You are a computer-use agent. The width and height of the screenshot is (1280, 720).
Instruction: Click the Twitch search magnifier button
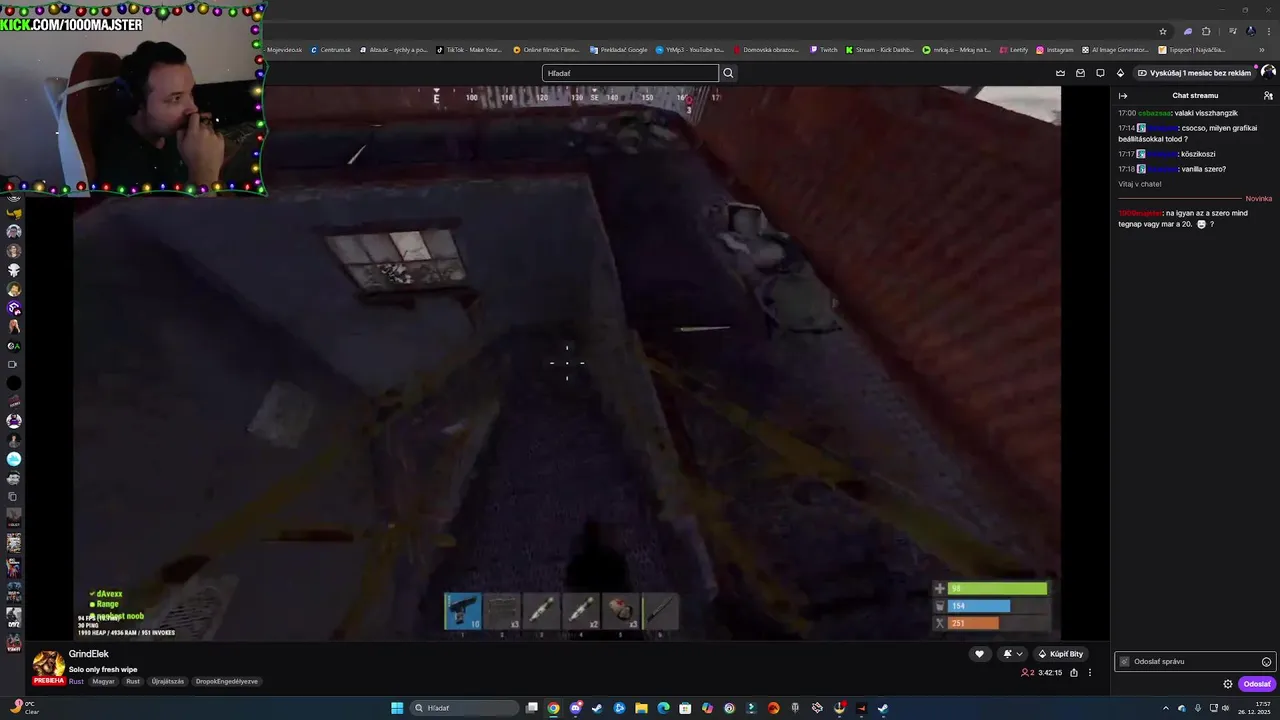coord(728,73)
